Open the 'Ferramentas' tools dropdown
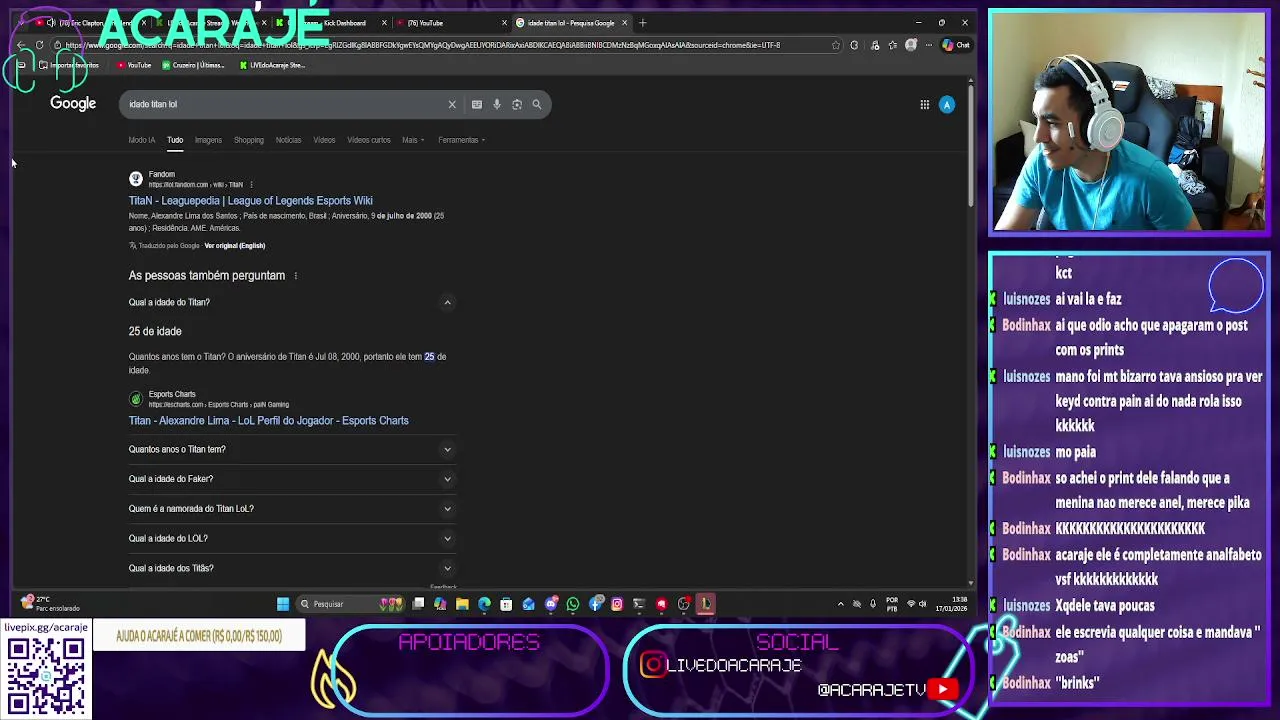This screenshot has width=1280, height=720. [x=461, y=140]
